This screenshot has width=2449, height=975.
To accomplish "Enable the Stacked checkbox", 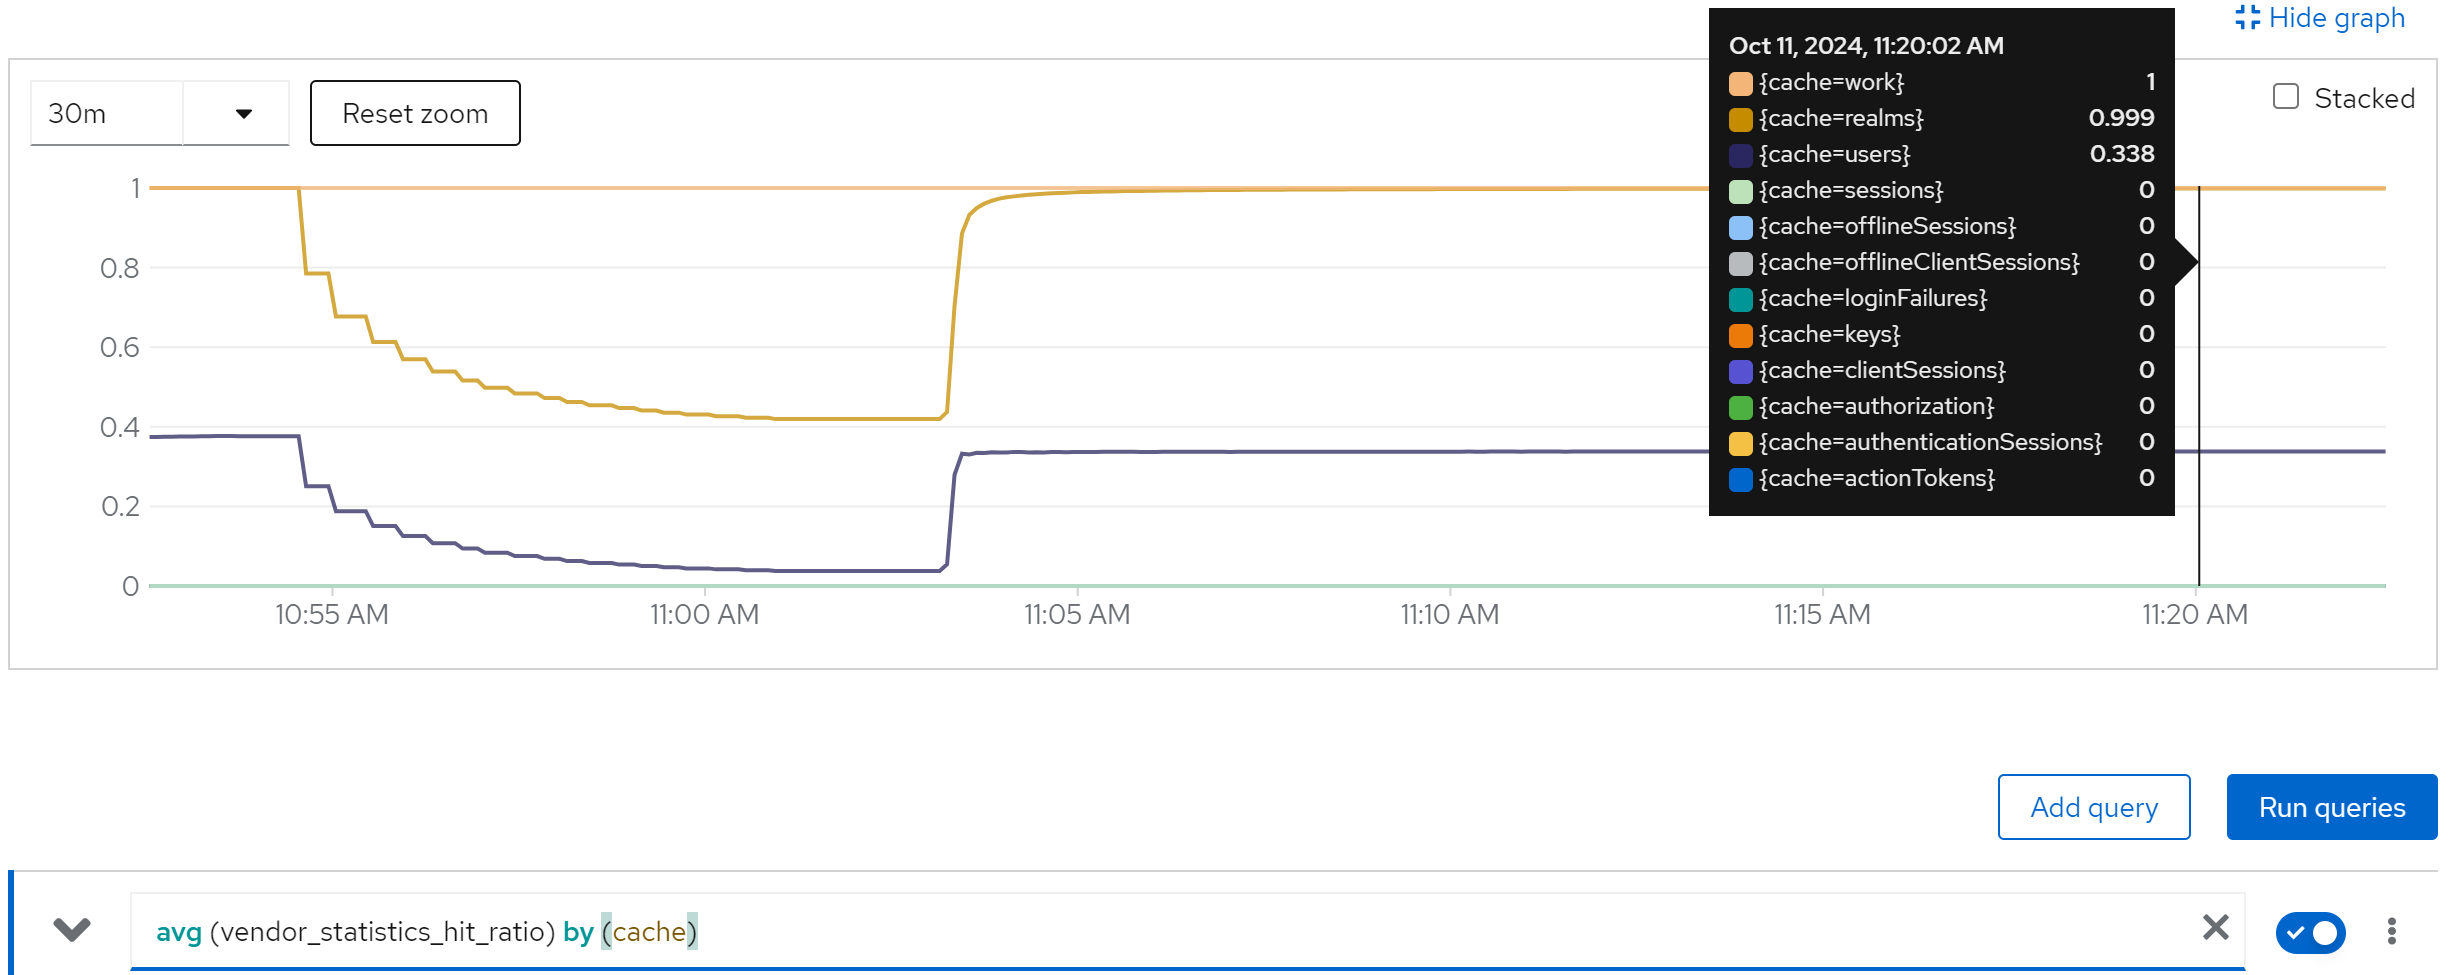I will (2286, 97).
